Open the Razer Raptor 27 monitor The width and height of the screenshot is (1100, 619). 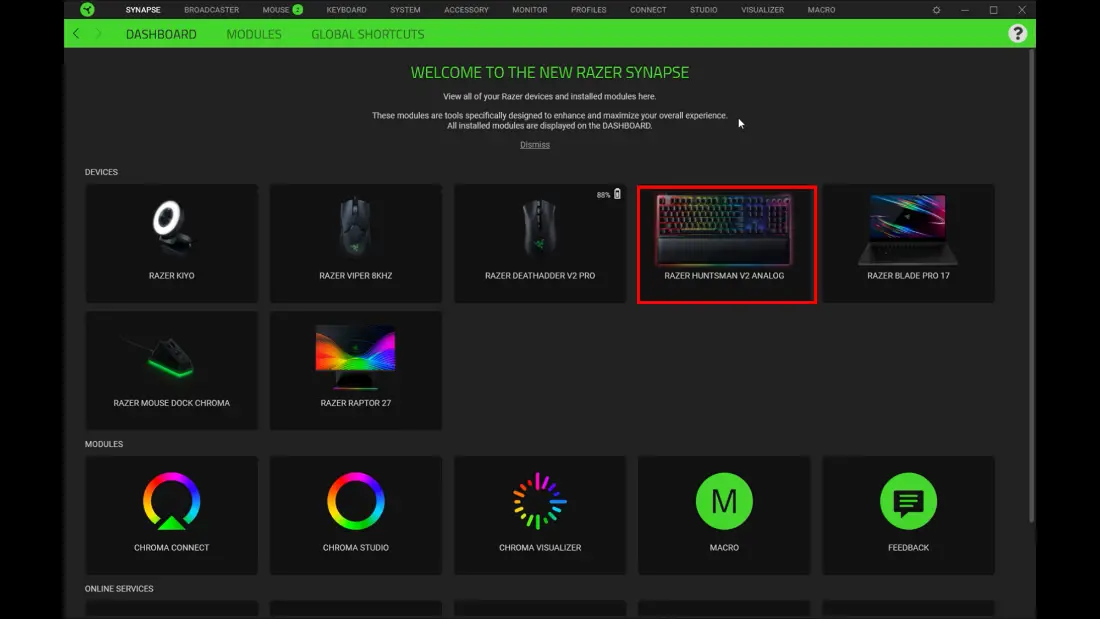click(356, 371)
